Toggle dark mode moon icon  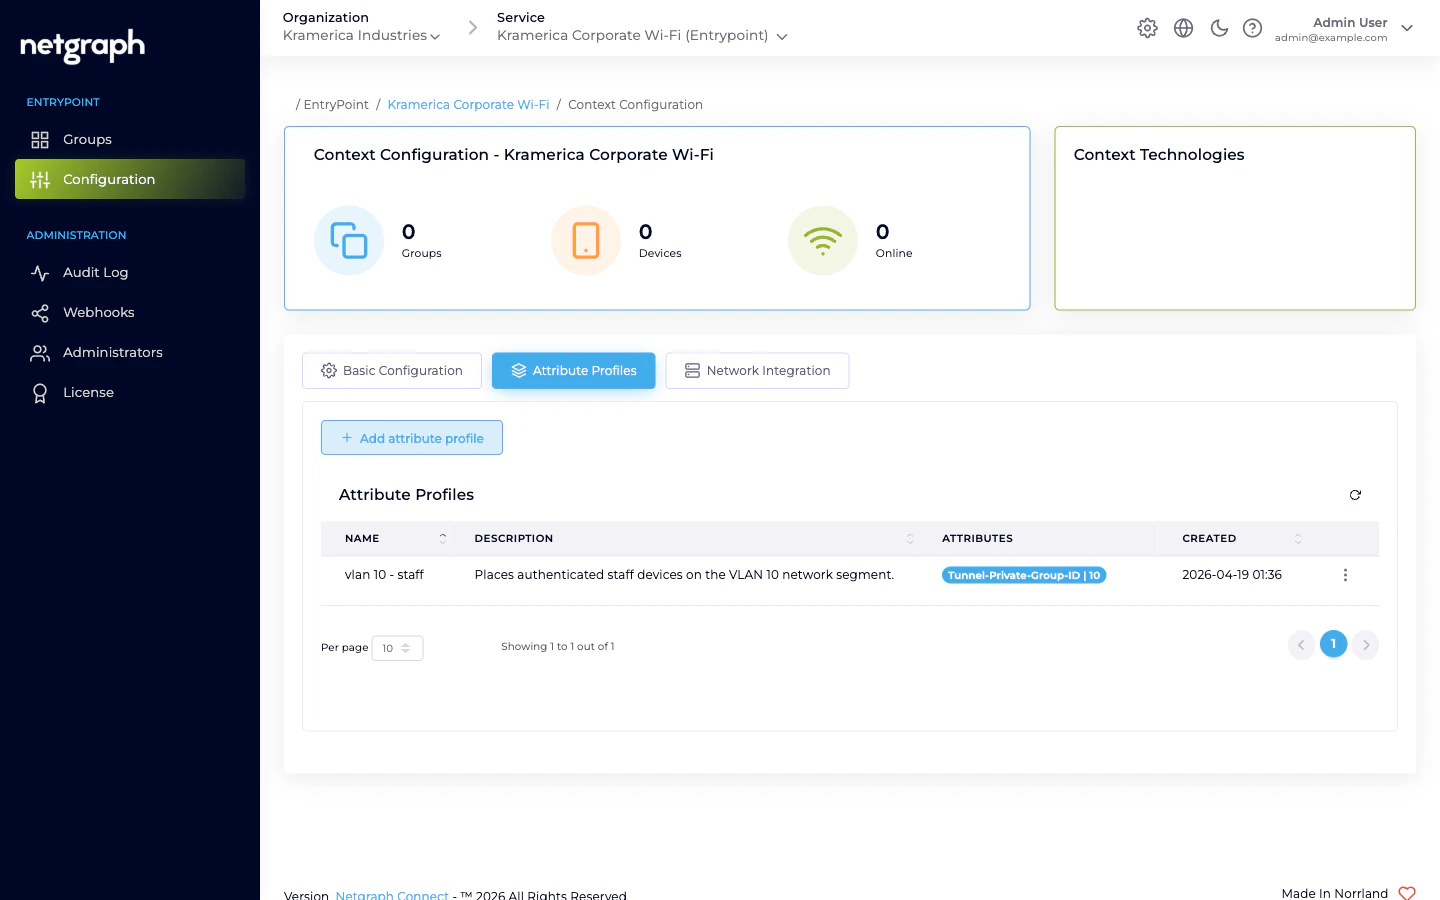point(1219,28)
